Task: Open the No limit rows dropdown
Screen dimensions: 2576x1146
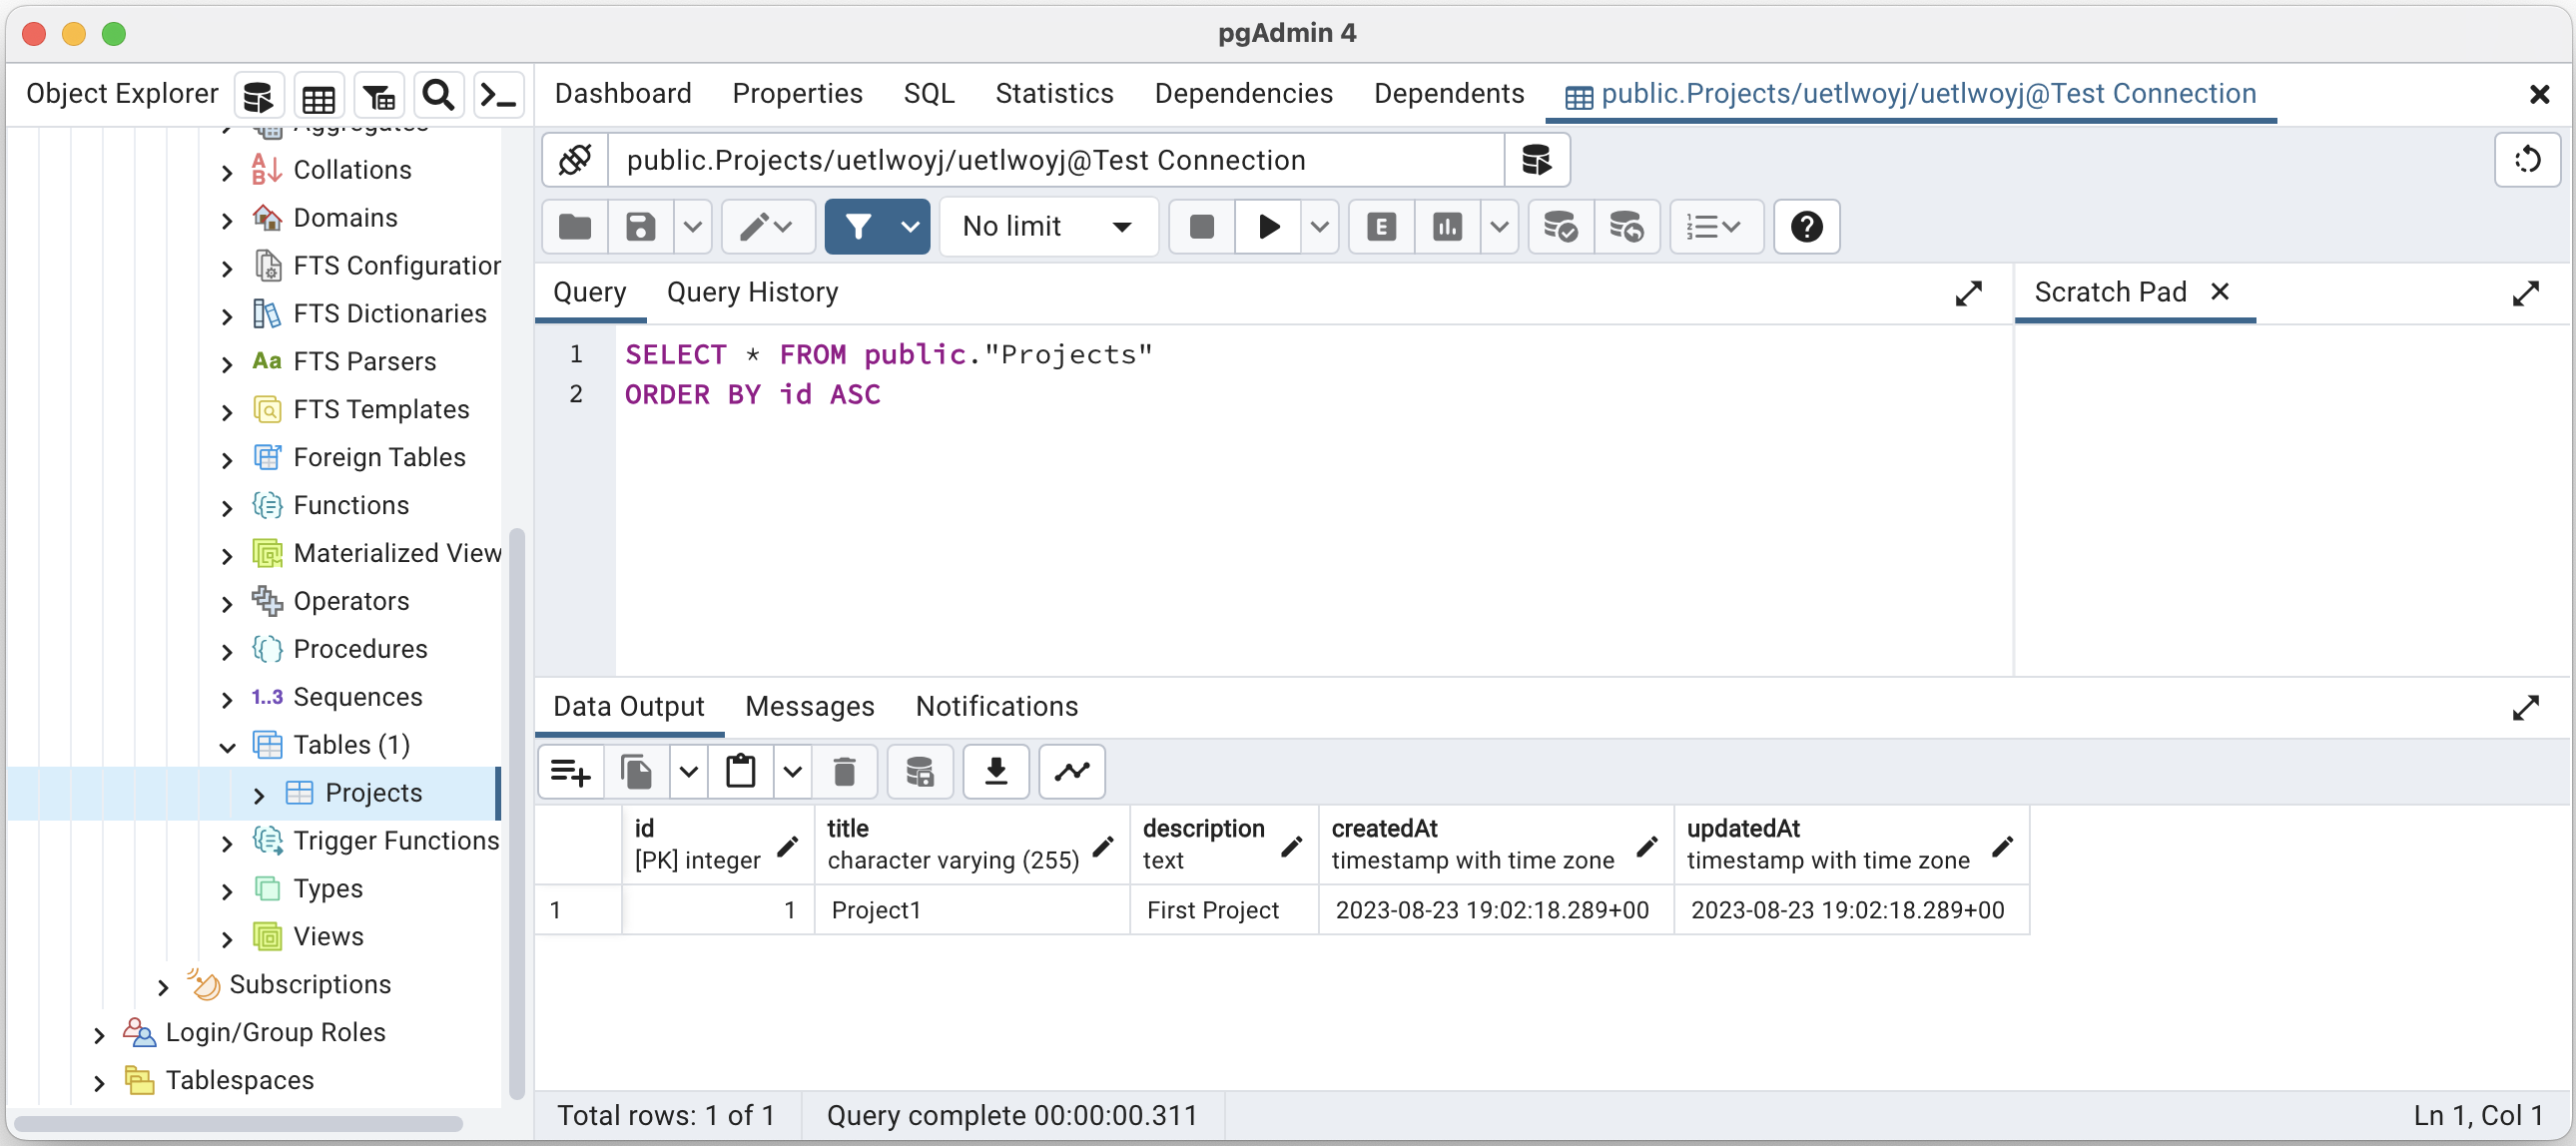Action: click(1048, 227)
